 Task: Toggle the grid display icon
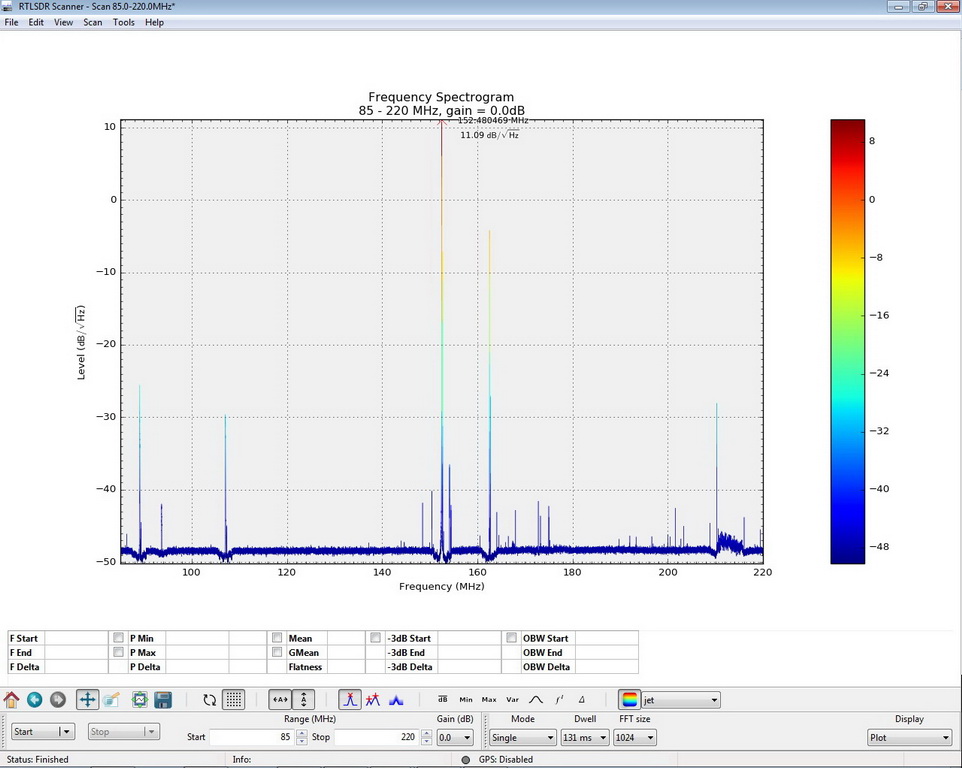pos(234,700)
